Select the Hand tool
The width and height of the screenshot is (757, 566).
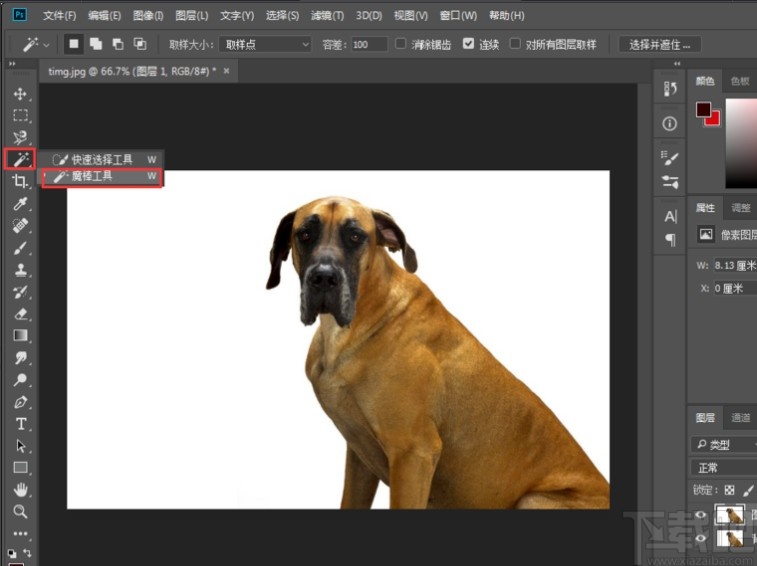[x=20, y=490]
